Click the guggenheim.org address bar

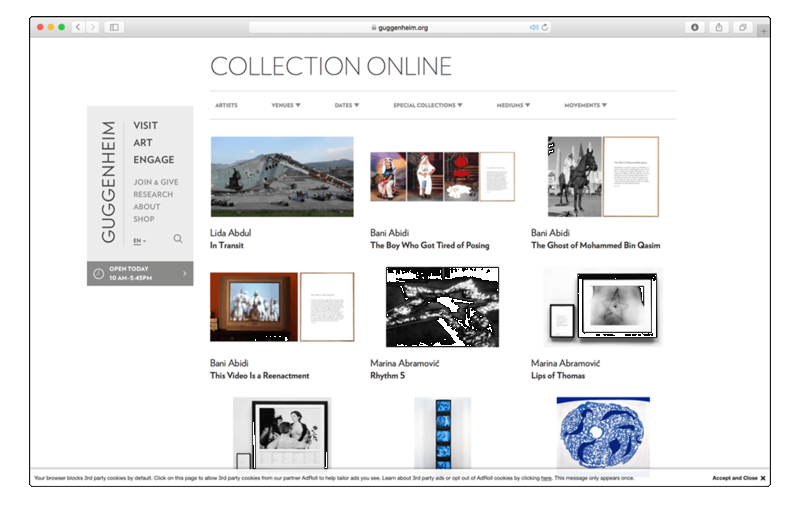click(x=400, y=27)
